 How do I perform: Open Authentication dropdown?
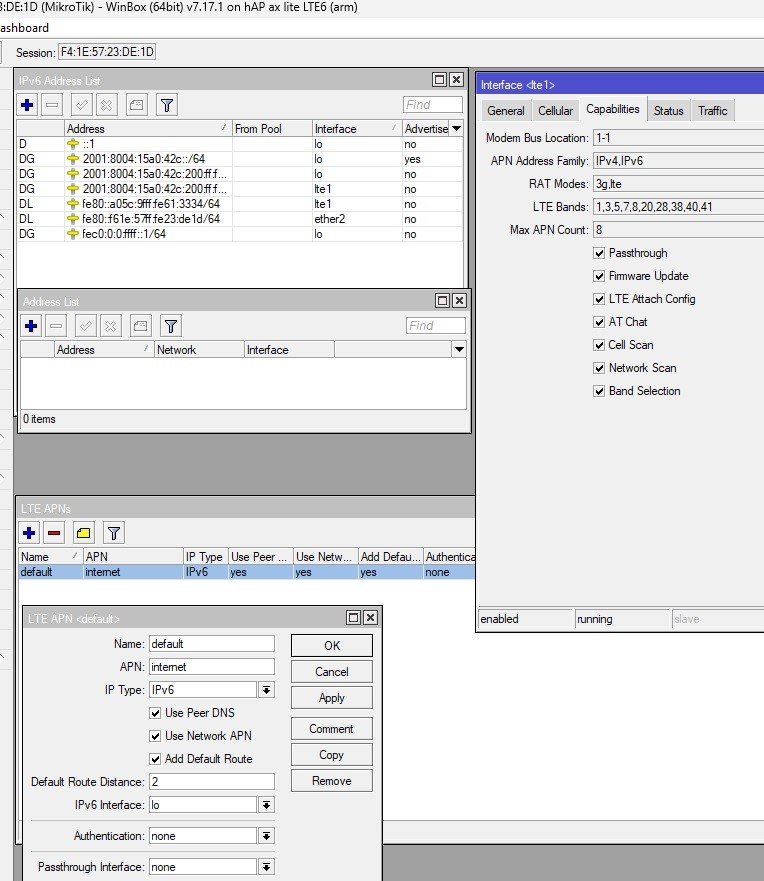[x=266, y=836]
